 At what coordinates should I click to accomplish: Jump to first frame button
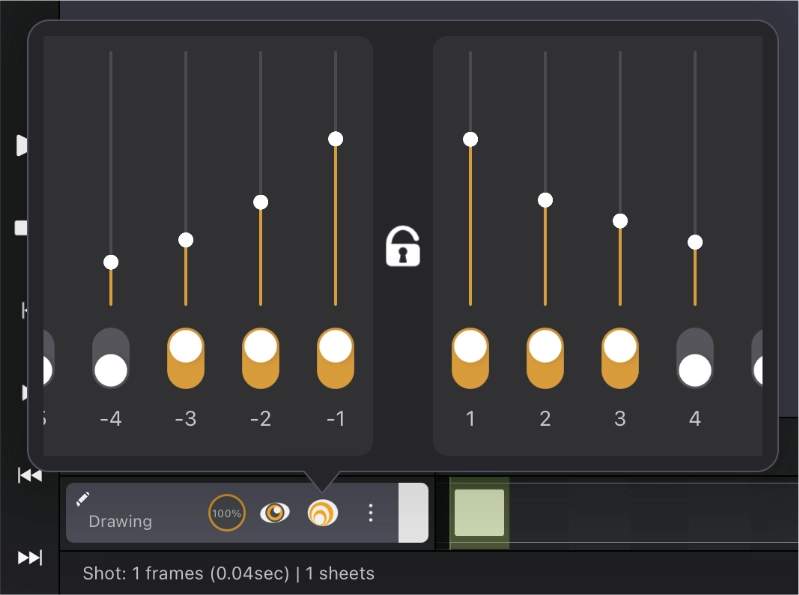coord(30,475)
